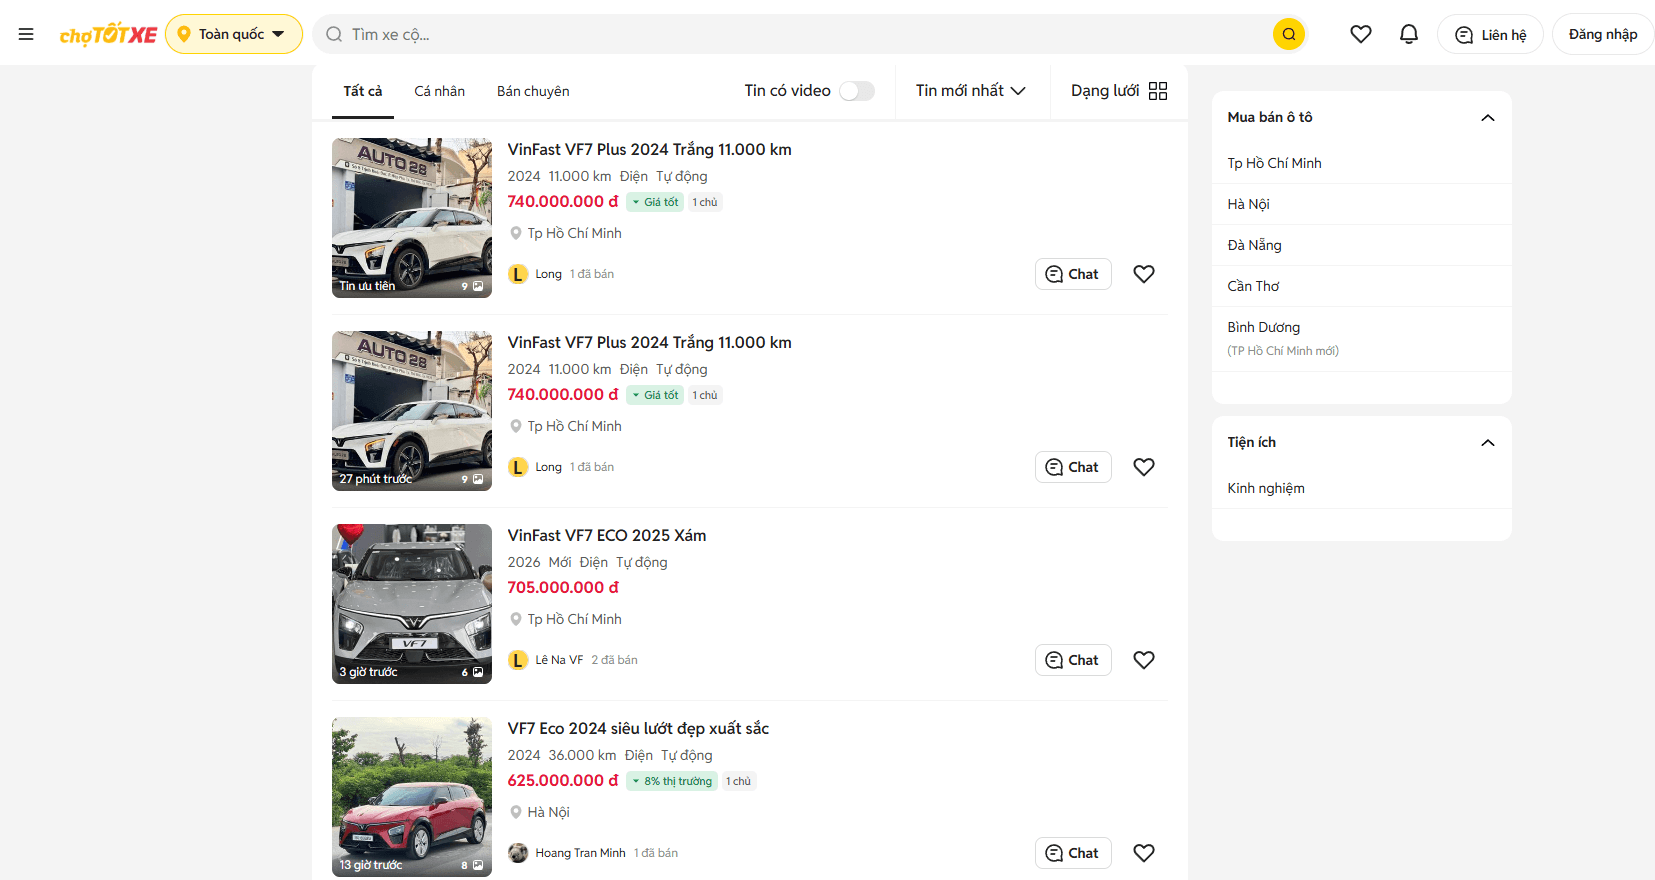Click Hoang Tran Minh seller name
1655x880 pixels.
click(x=580, y=853)
